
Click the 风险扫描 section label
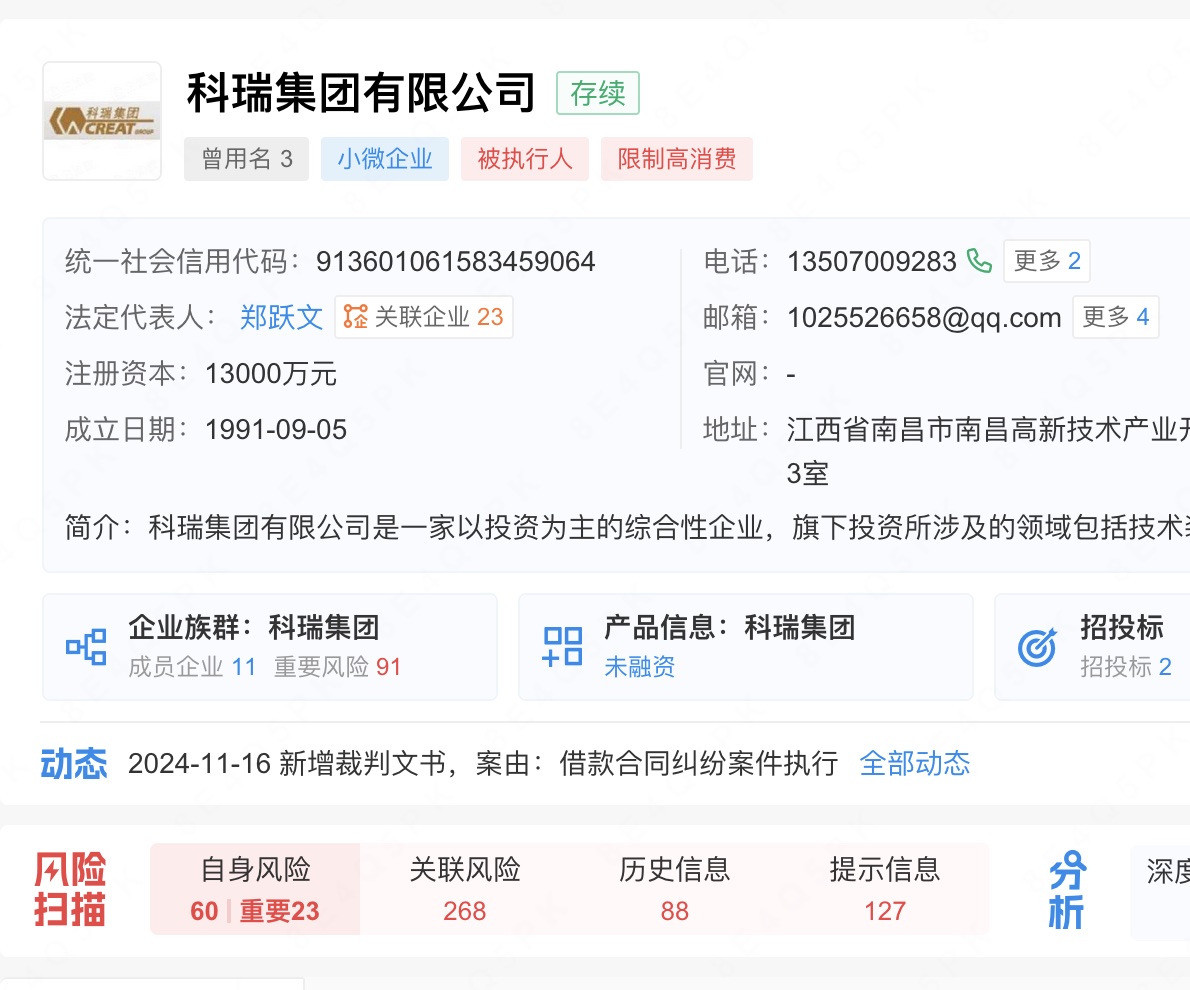(x=70, y=889)
